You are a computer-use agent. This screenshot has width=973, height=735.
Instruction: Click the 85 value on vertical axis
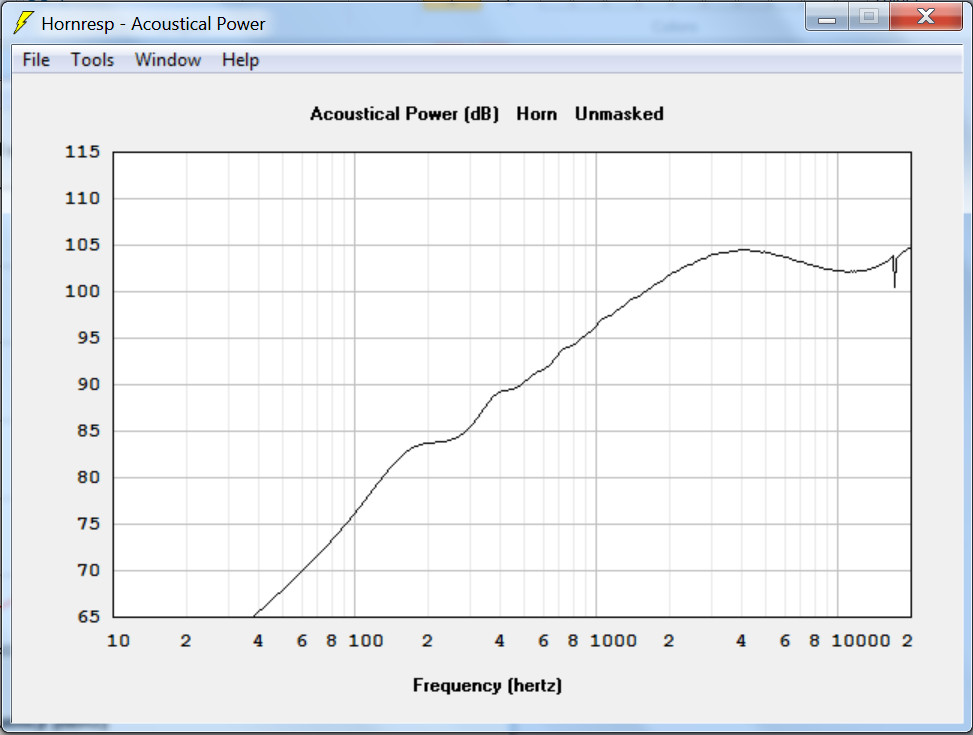88,431
